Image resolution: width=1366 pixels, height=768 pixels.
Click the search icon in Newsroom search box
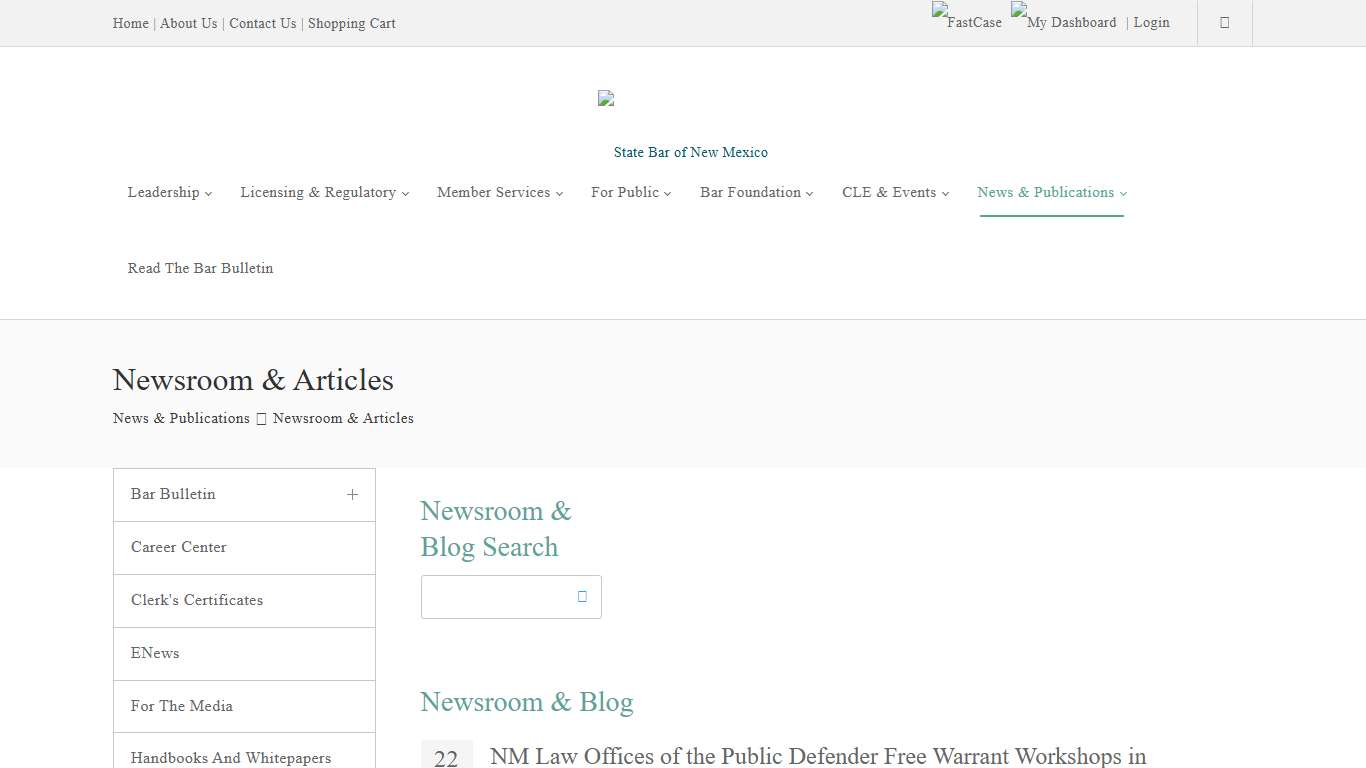581,596
